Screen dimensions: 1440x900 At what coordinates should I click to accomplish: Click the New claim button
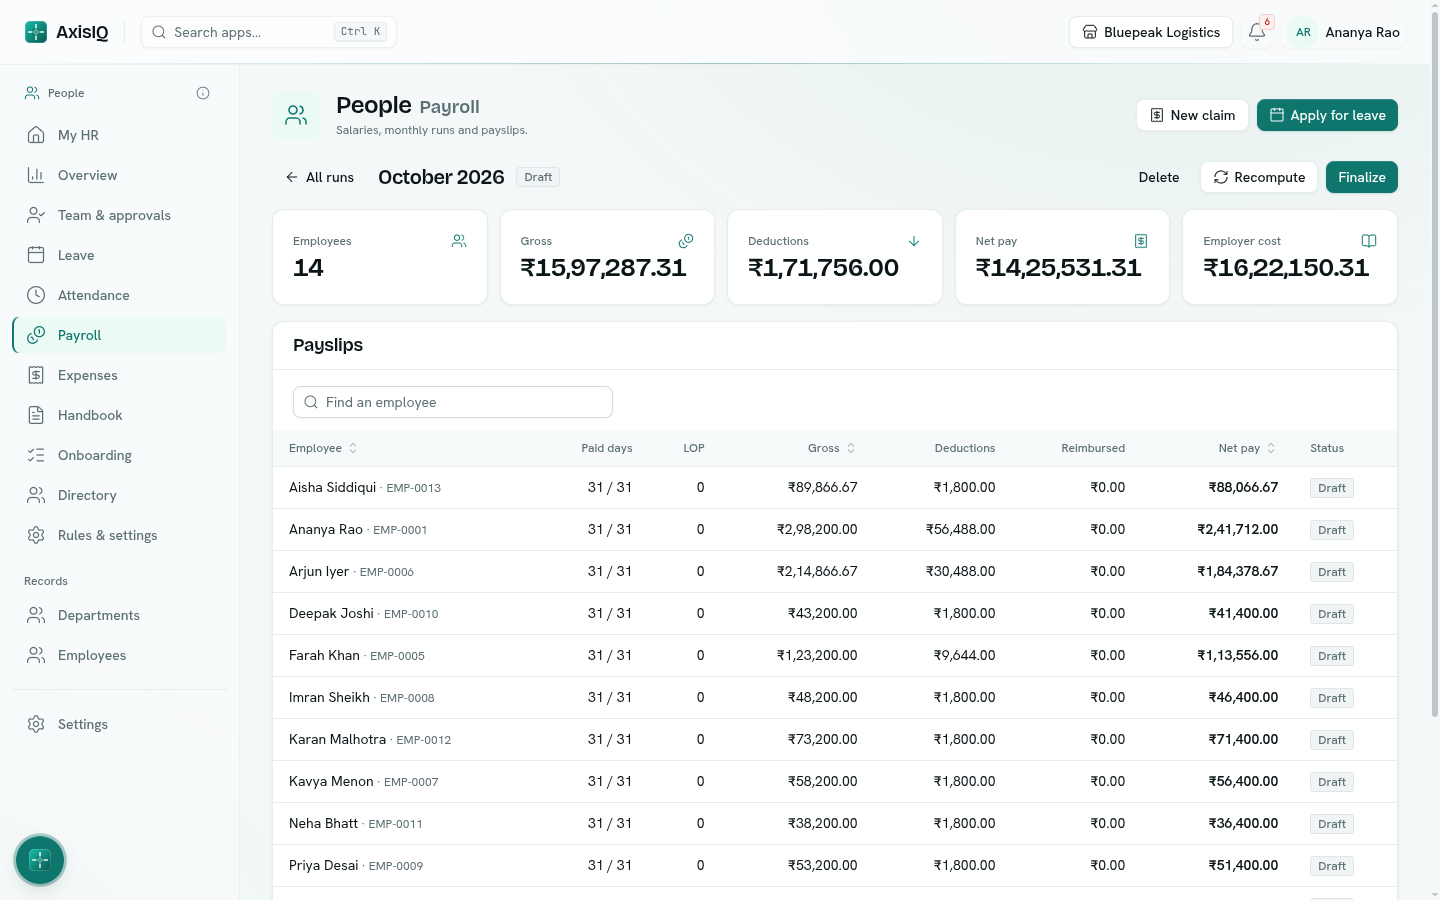coord(1192,115)
